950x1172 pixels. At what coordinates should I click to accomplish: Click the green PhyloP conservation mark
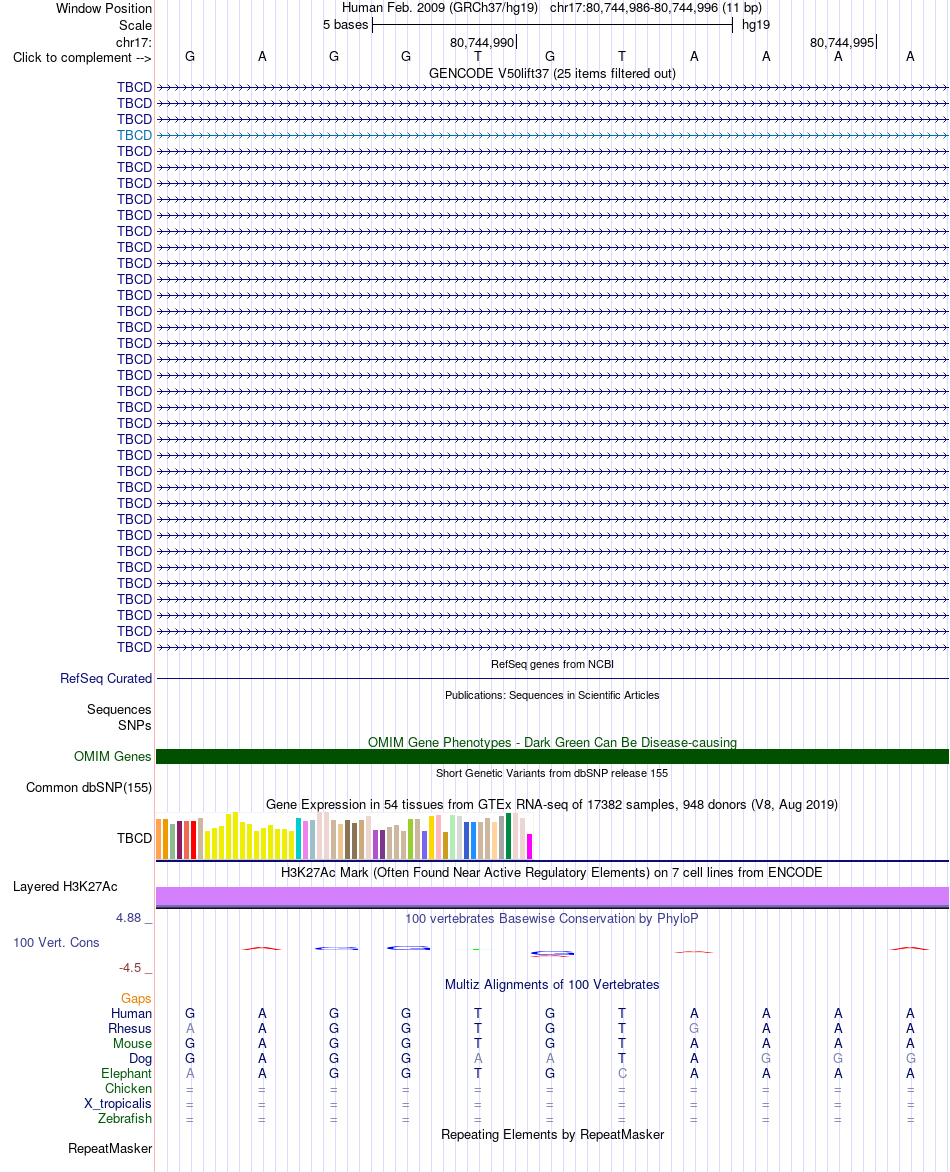pos(478,949)
